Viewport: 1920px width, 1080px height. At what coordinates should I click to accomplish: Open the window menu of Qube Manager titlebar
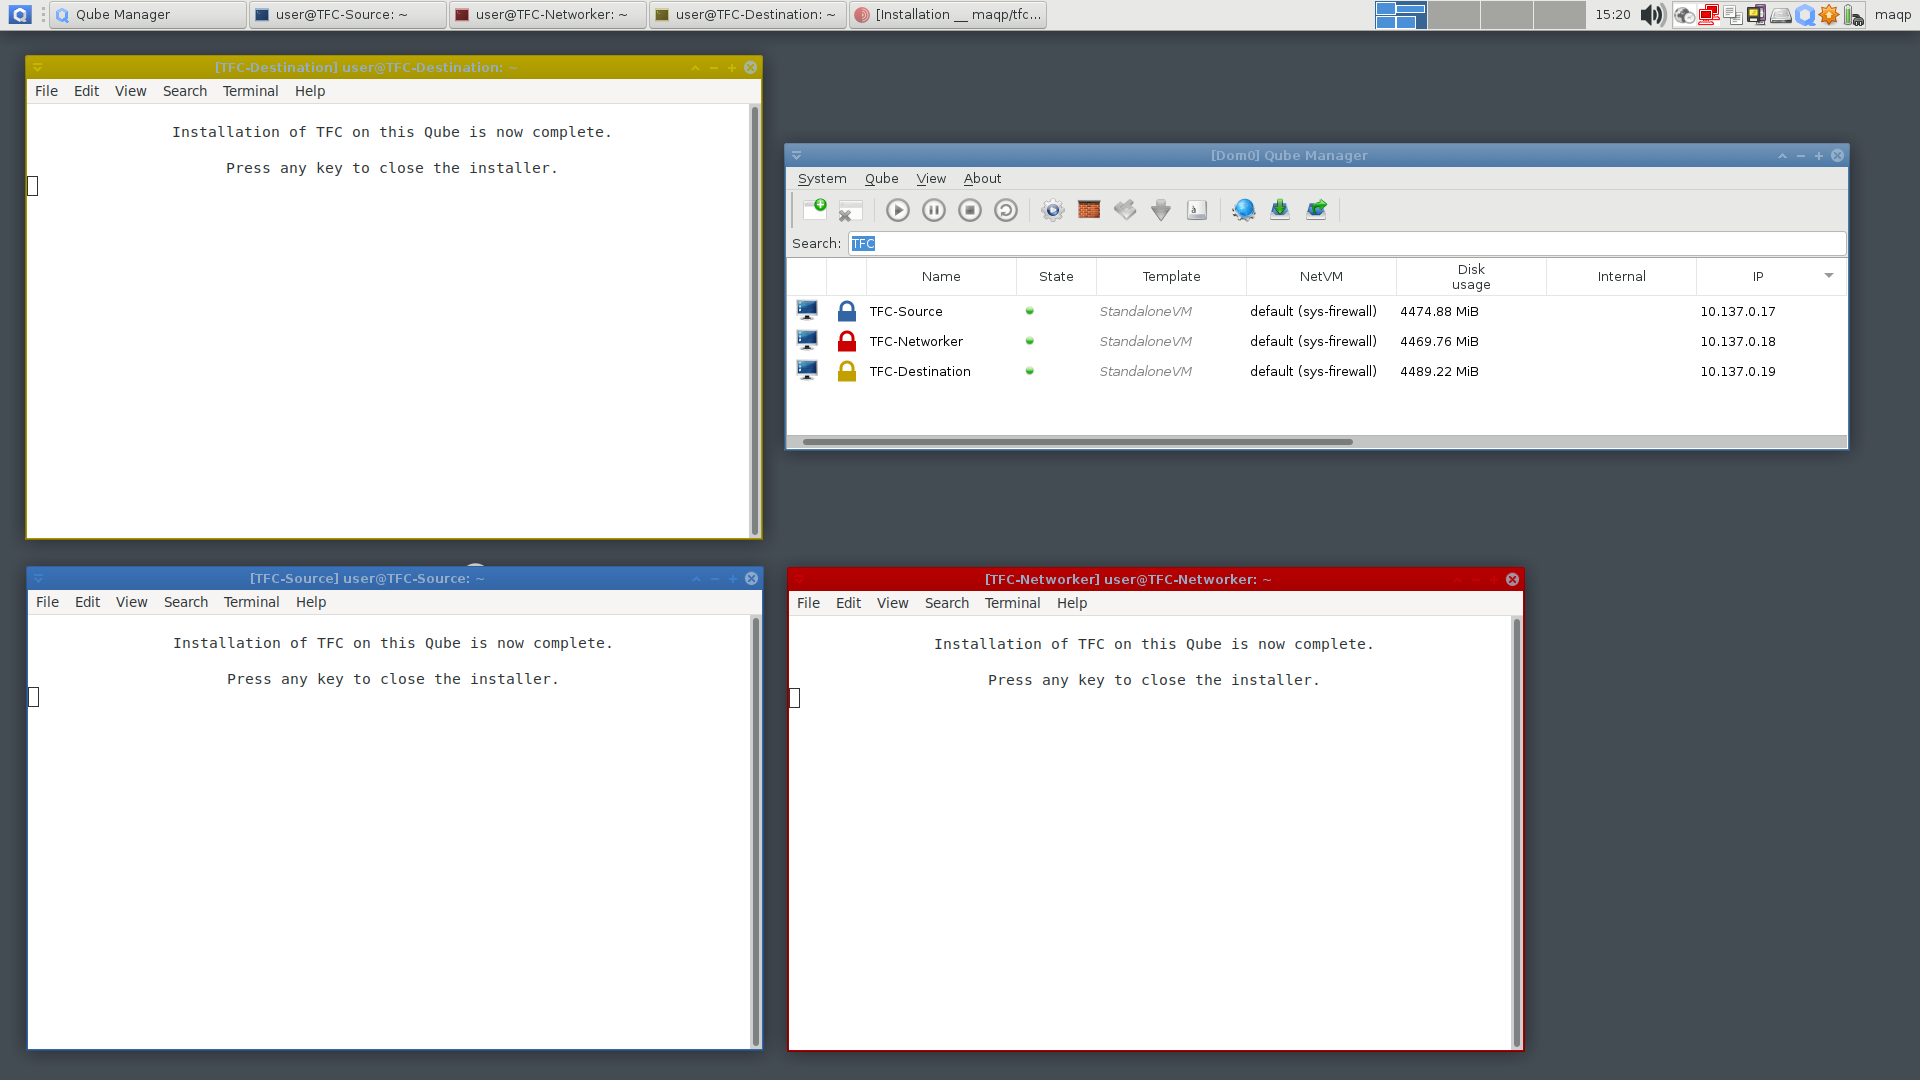[797, 156]
